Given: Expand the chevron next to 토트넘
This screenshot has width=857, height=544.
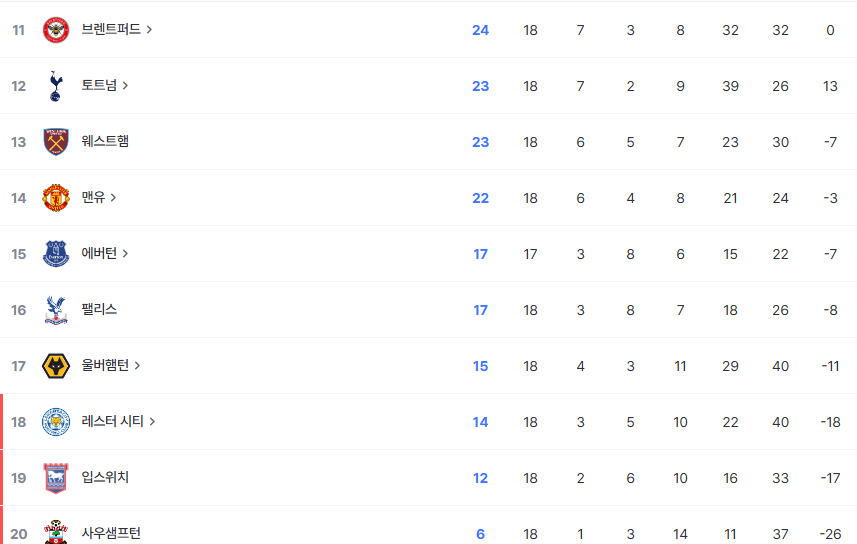Looking at the screenshot, I should click(125, 85).
